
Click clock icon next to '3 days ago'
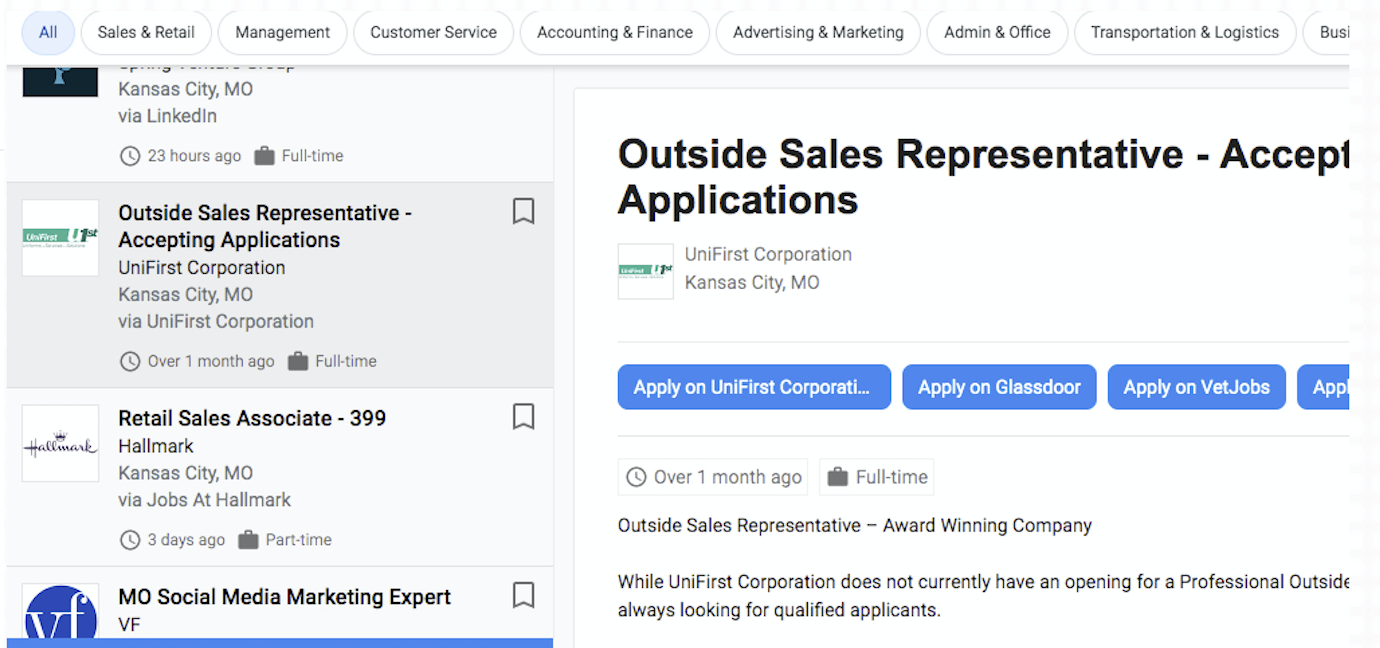pyautogui.click(x=130, y=540)
